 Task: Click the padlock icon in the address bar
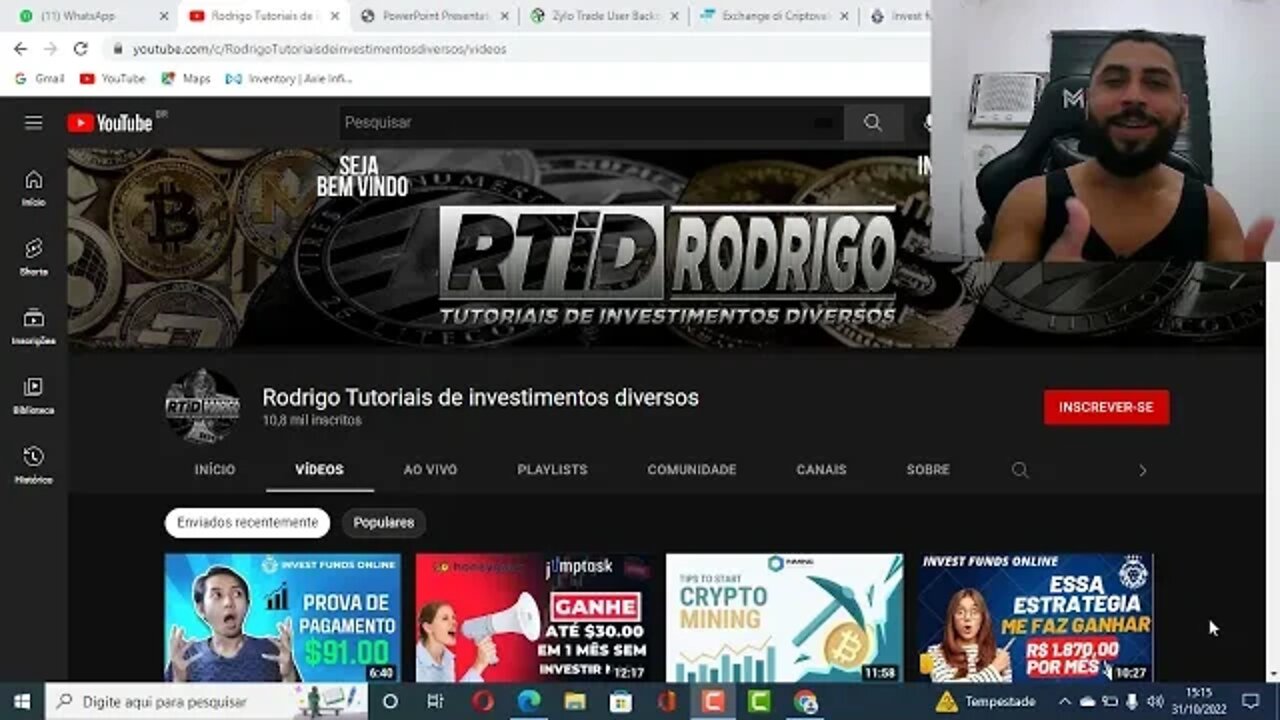(118, 48)
